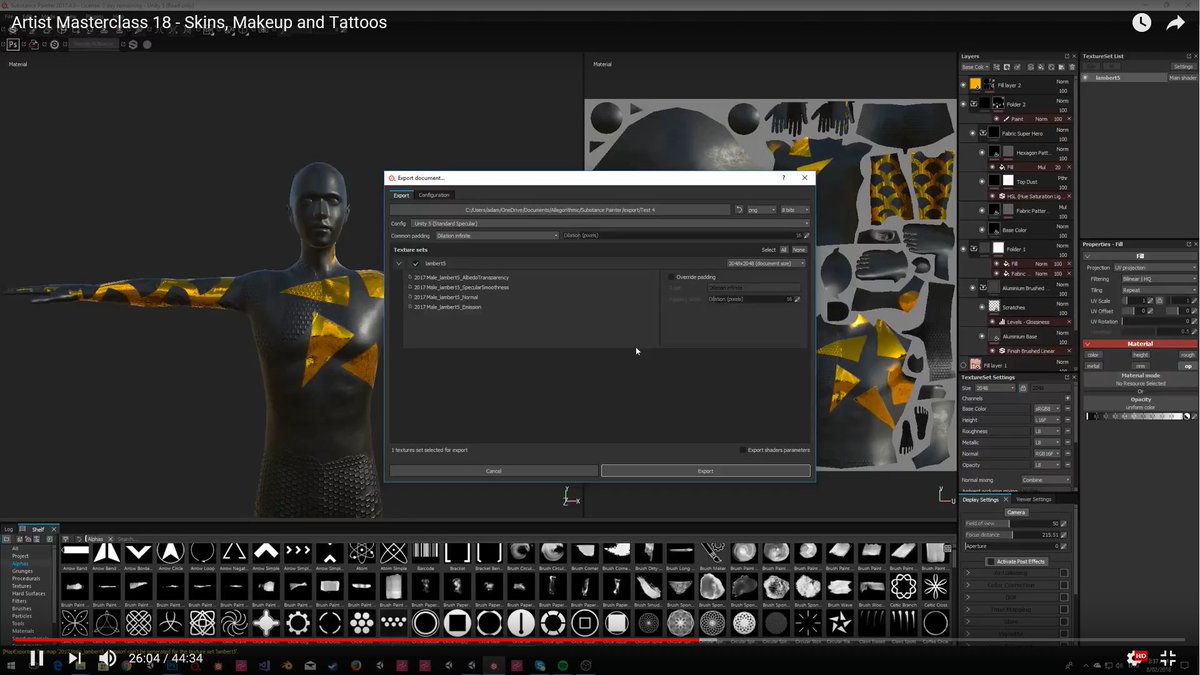
Task: Click the Export button
Action: [705, 471]
